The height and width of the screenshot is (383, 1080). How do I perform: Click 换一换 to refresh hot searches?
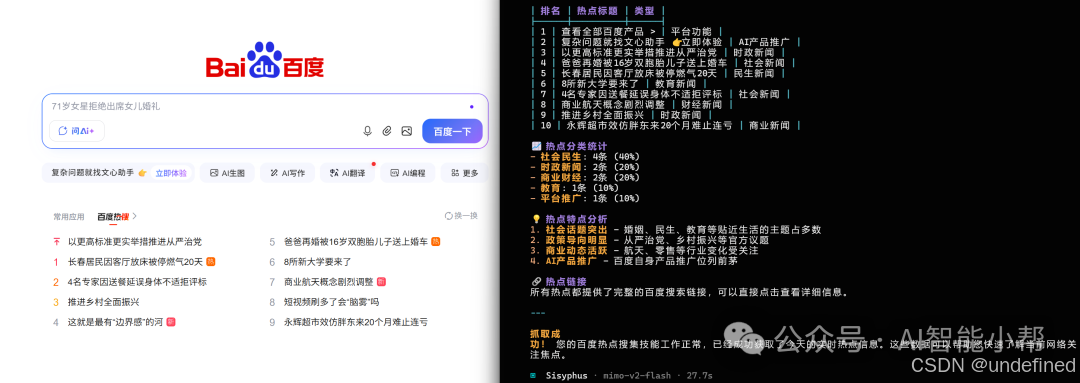[x=461, y=216]
